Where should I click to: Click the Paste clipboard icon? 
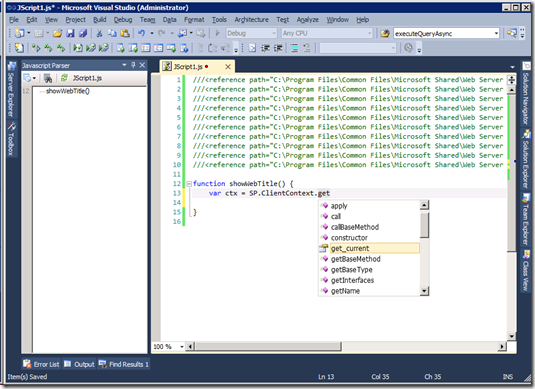pyautogui.click(x=125, y=33)
